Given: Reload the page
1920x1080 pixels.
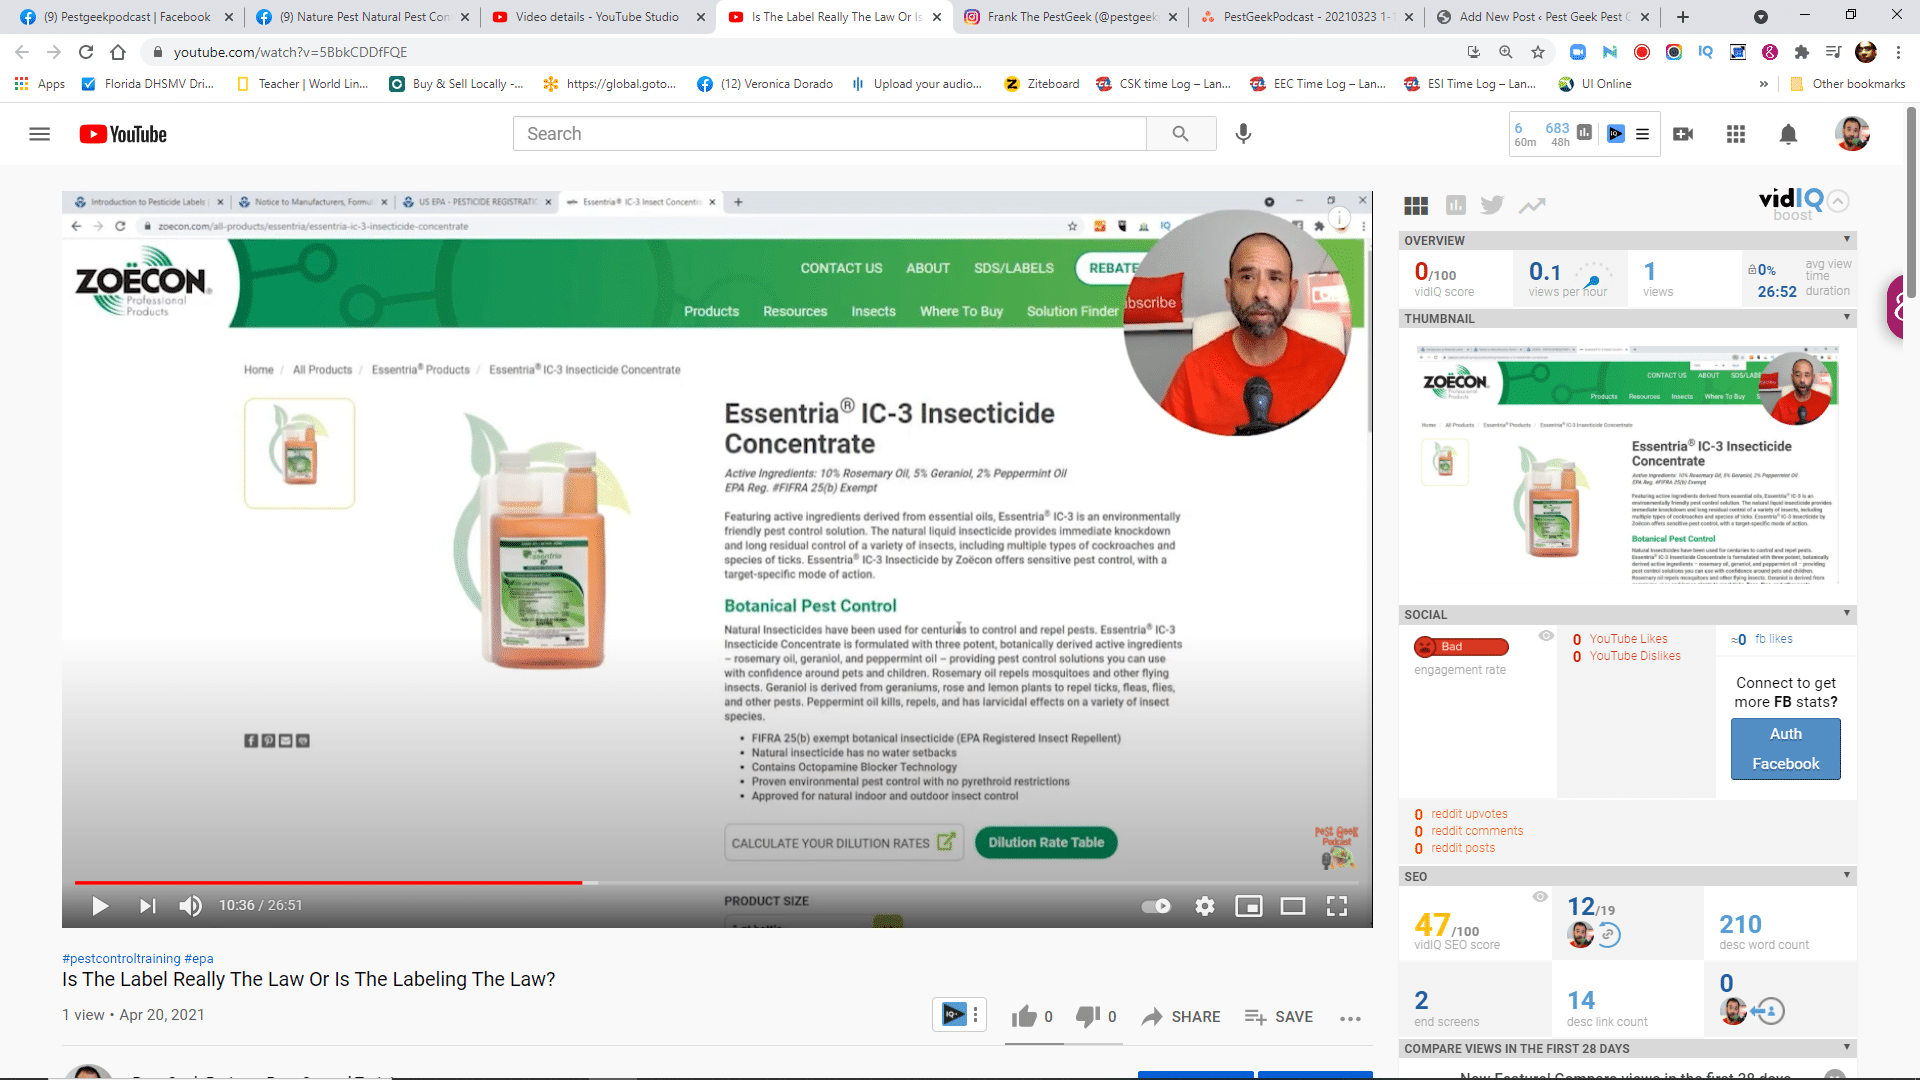Looking at the screenshot, I should click(x=86, y=52).
